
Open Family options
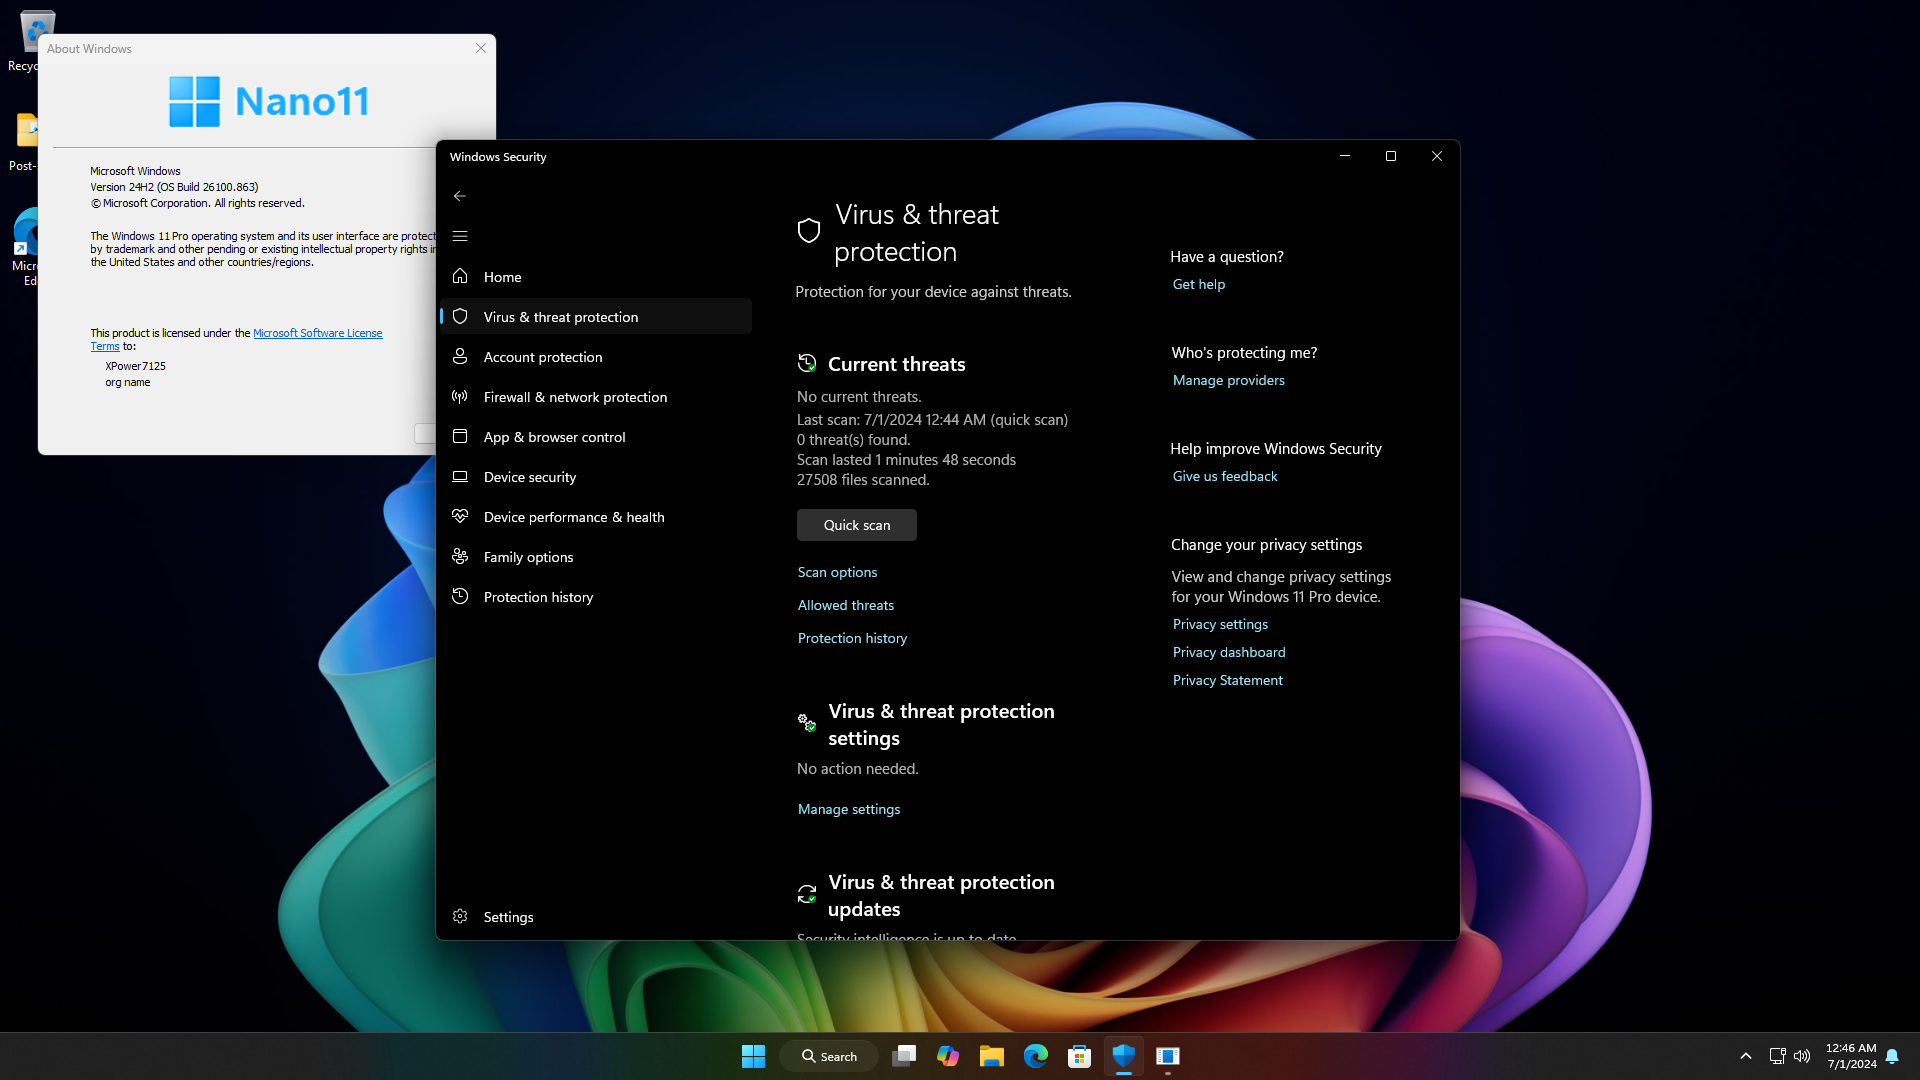point(528,557)
